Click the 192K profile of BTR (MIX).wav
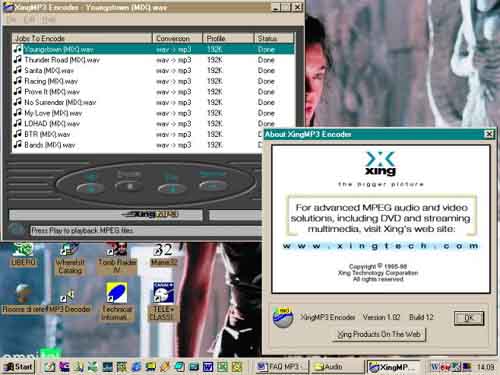The width and height of the screenshot is (500, 375). [x=215, y=135]
